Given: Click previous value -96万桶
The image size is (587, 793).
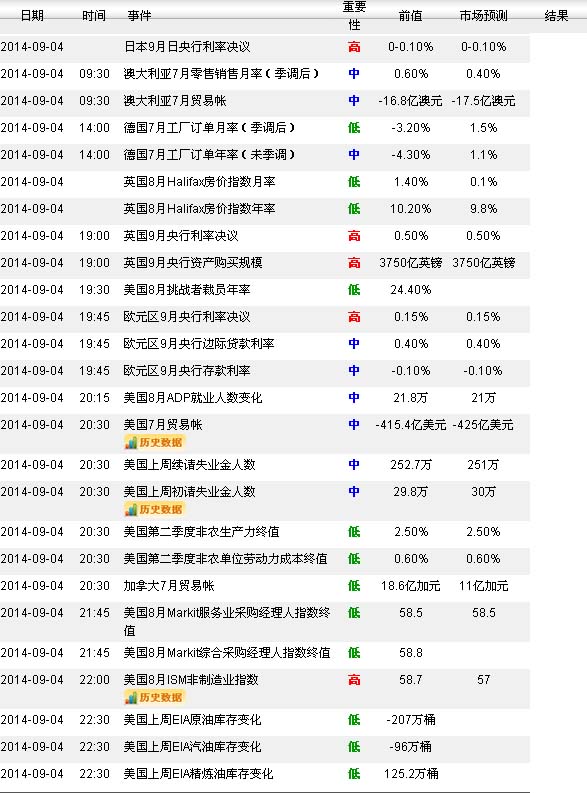Looking at the screenshot, I should pos(411,747).
